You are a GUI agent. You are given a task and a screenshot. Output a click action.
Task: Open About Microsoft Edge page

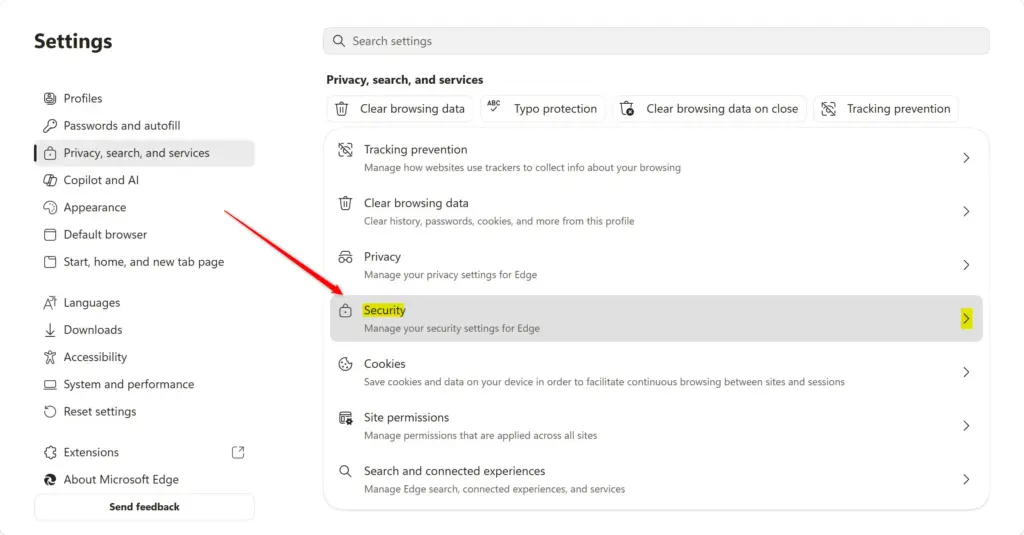[x=144, y=479]
